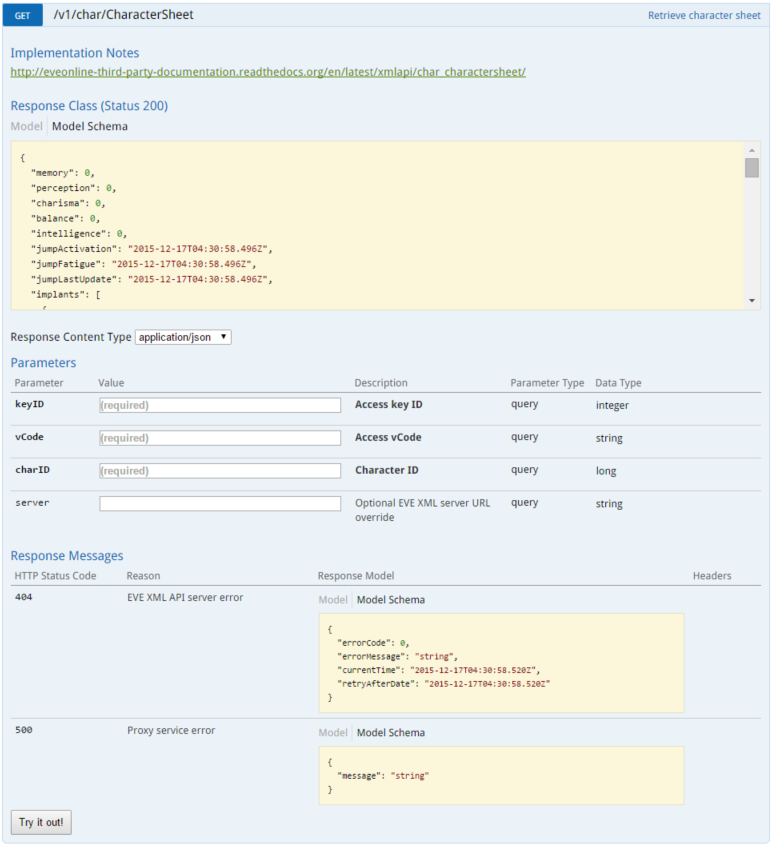The image size is (775, 849).
Task: Click the Headers column header
Action: point(712,576)
